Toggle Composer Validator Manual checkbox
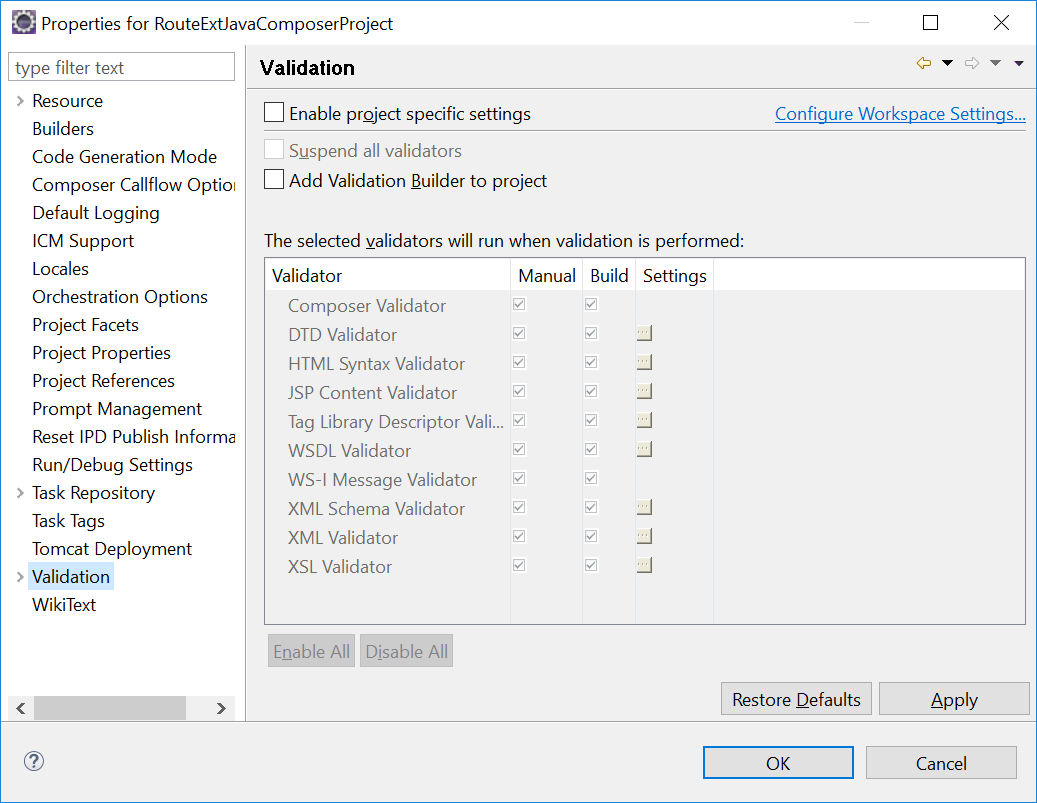This screenshot has height=803, width=1037. point(519,305)
